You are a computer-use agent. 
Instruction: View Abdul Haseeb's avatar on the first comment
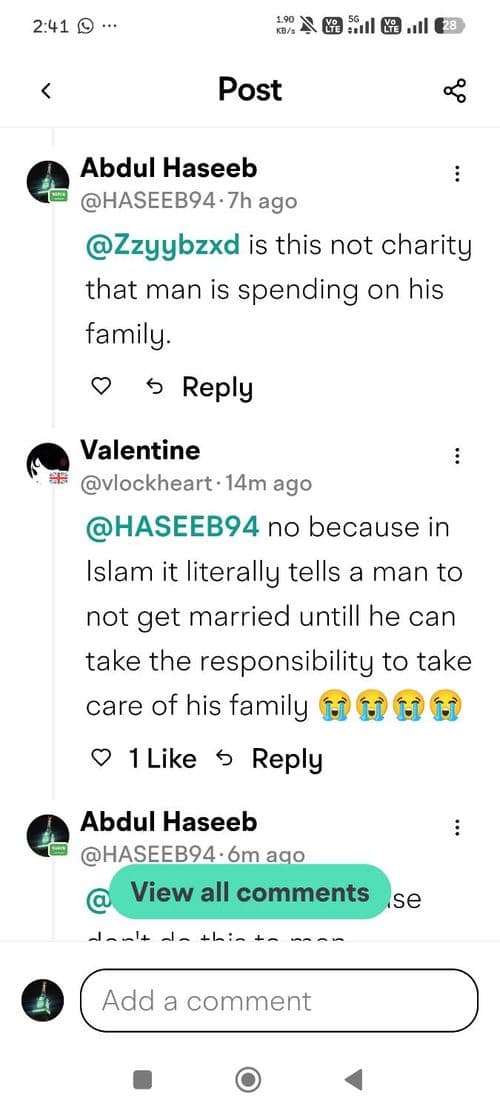click(x=48, y=181)
